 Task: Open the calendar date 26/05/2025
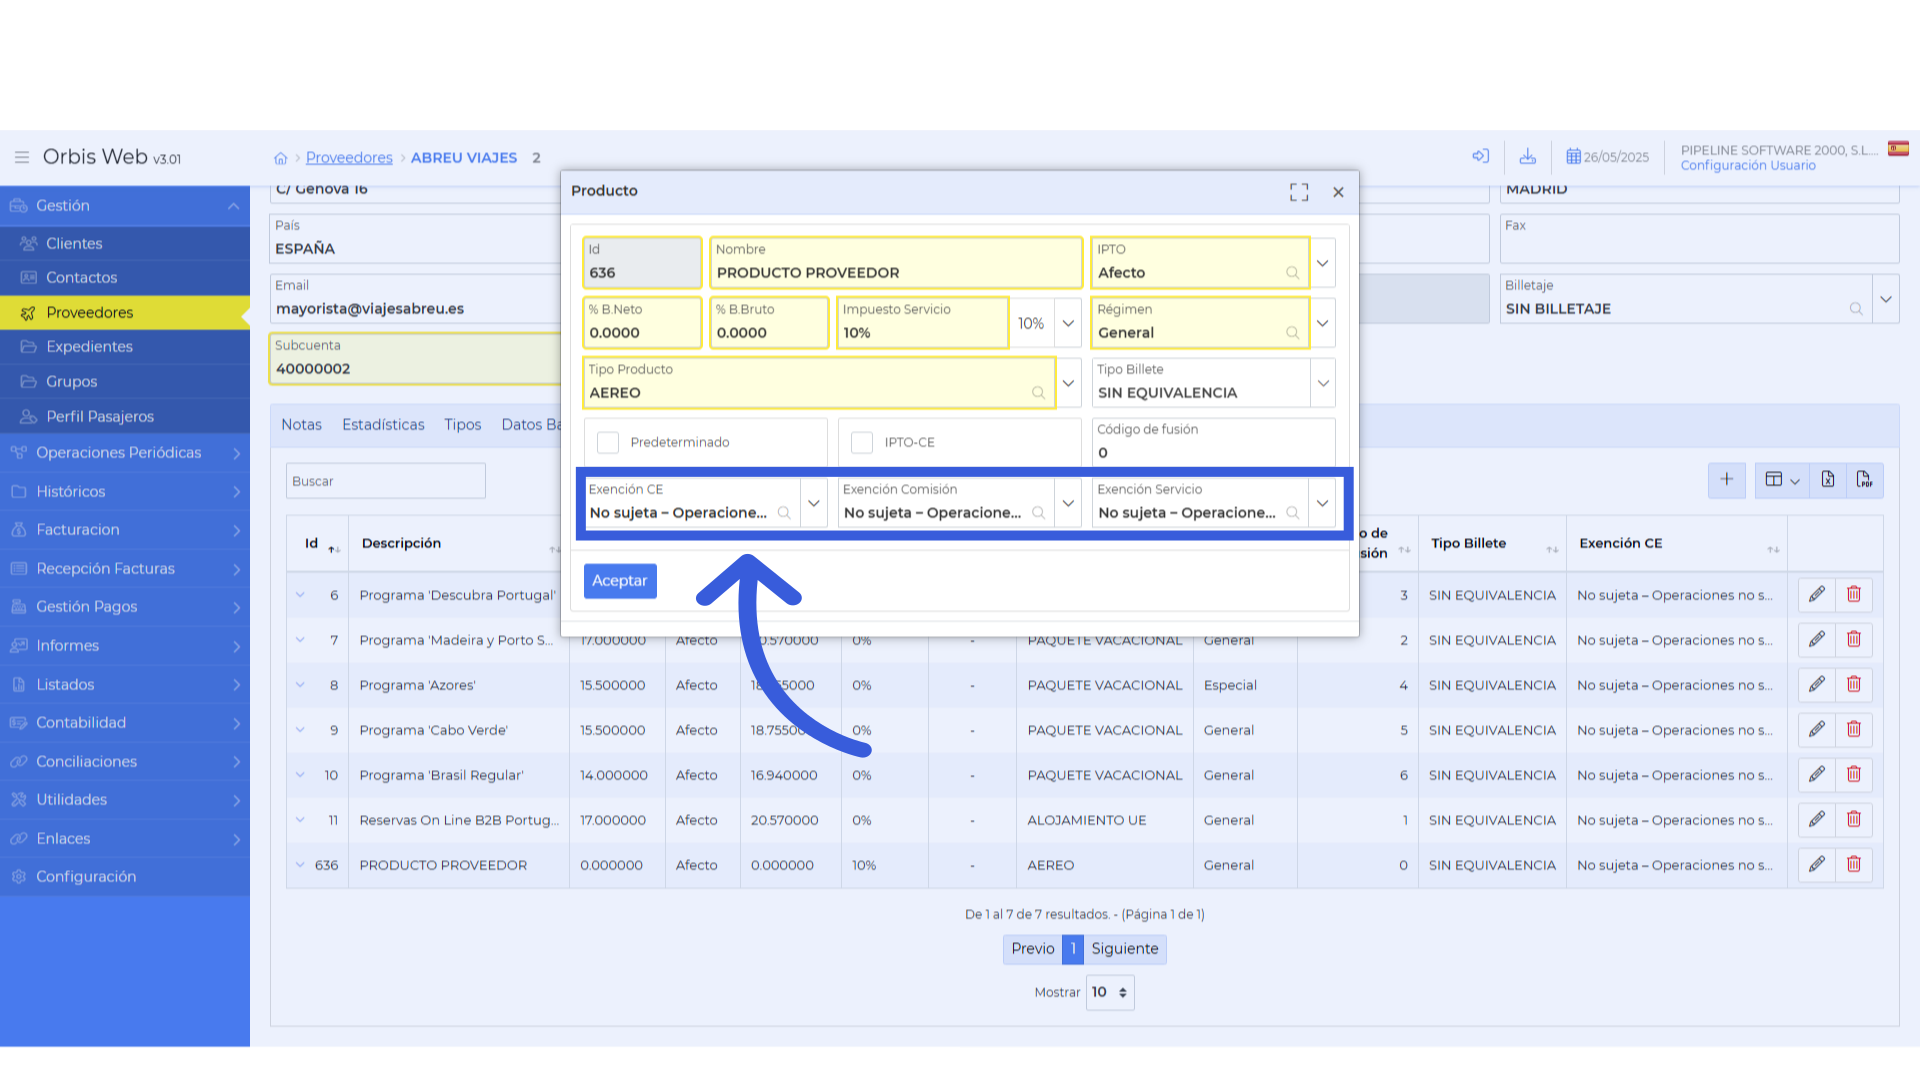(1607, 157)
